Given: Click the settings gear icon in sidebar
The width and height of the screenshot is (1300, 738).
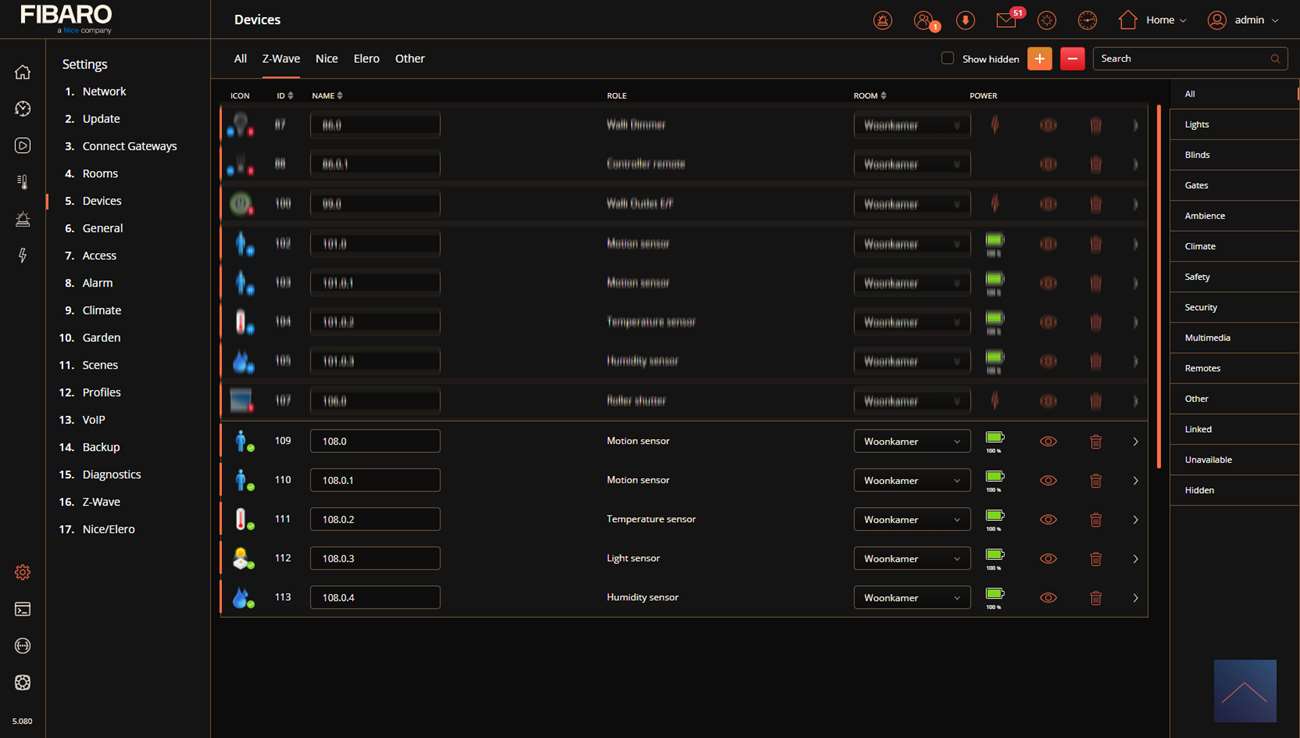Looking at the screenshot, I should tap(22, 572).
